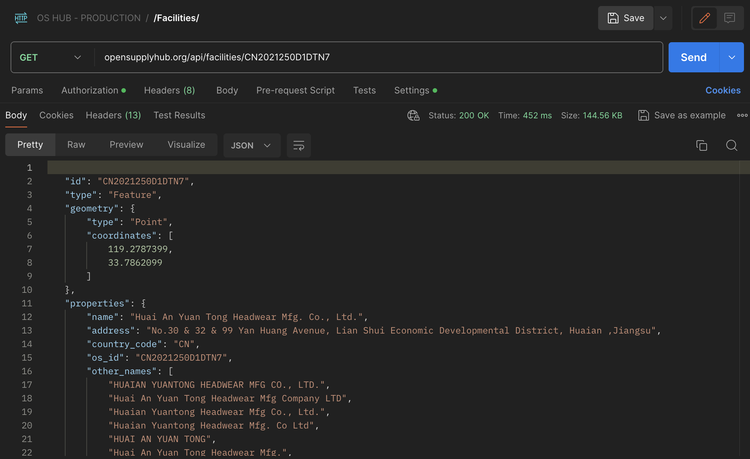The height and width of the screenshot is (459, 750).
Task: Expand the Send button options arrow
Action: 731,57
